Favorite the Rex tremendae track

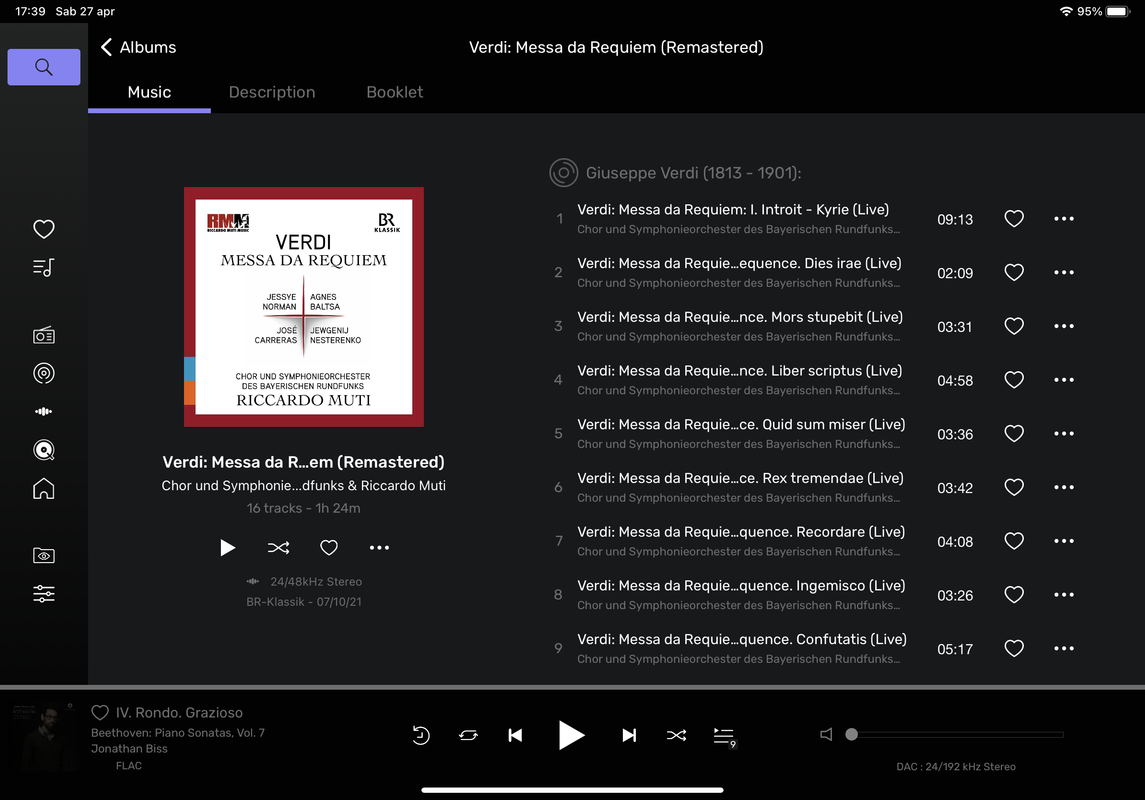tap(1014, 488)
